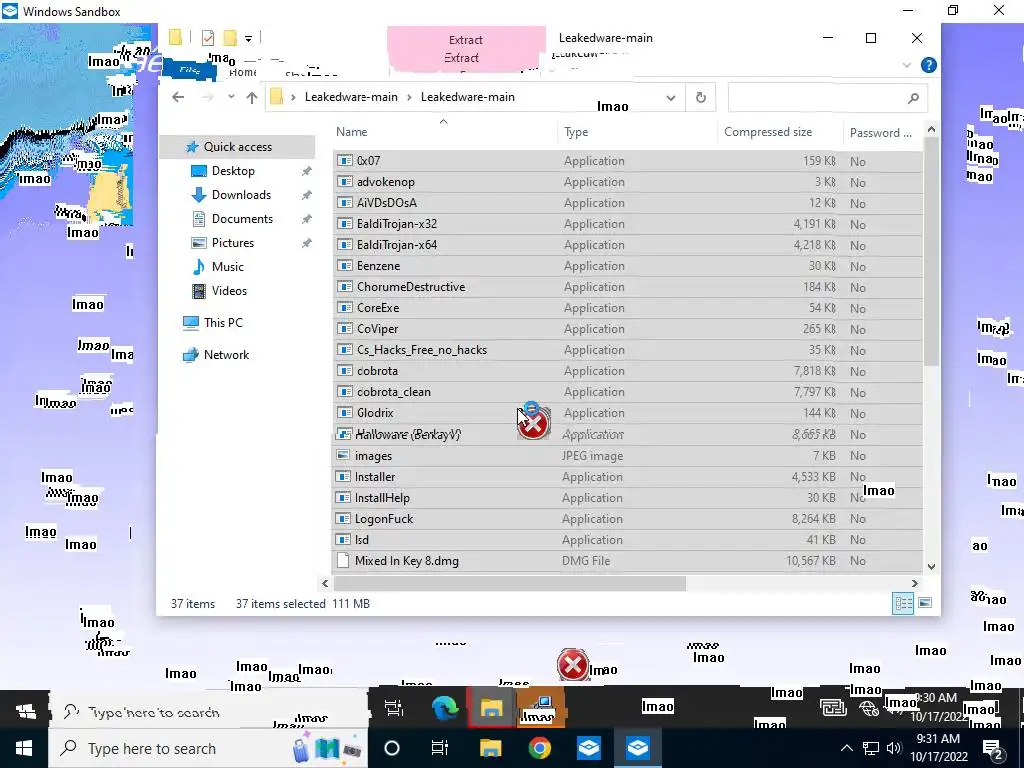
Task: Sort by Password column header
Action: [x=880, y=133]
